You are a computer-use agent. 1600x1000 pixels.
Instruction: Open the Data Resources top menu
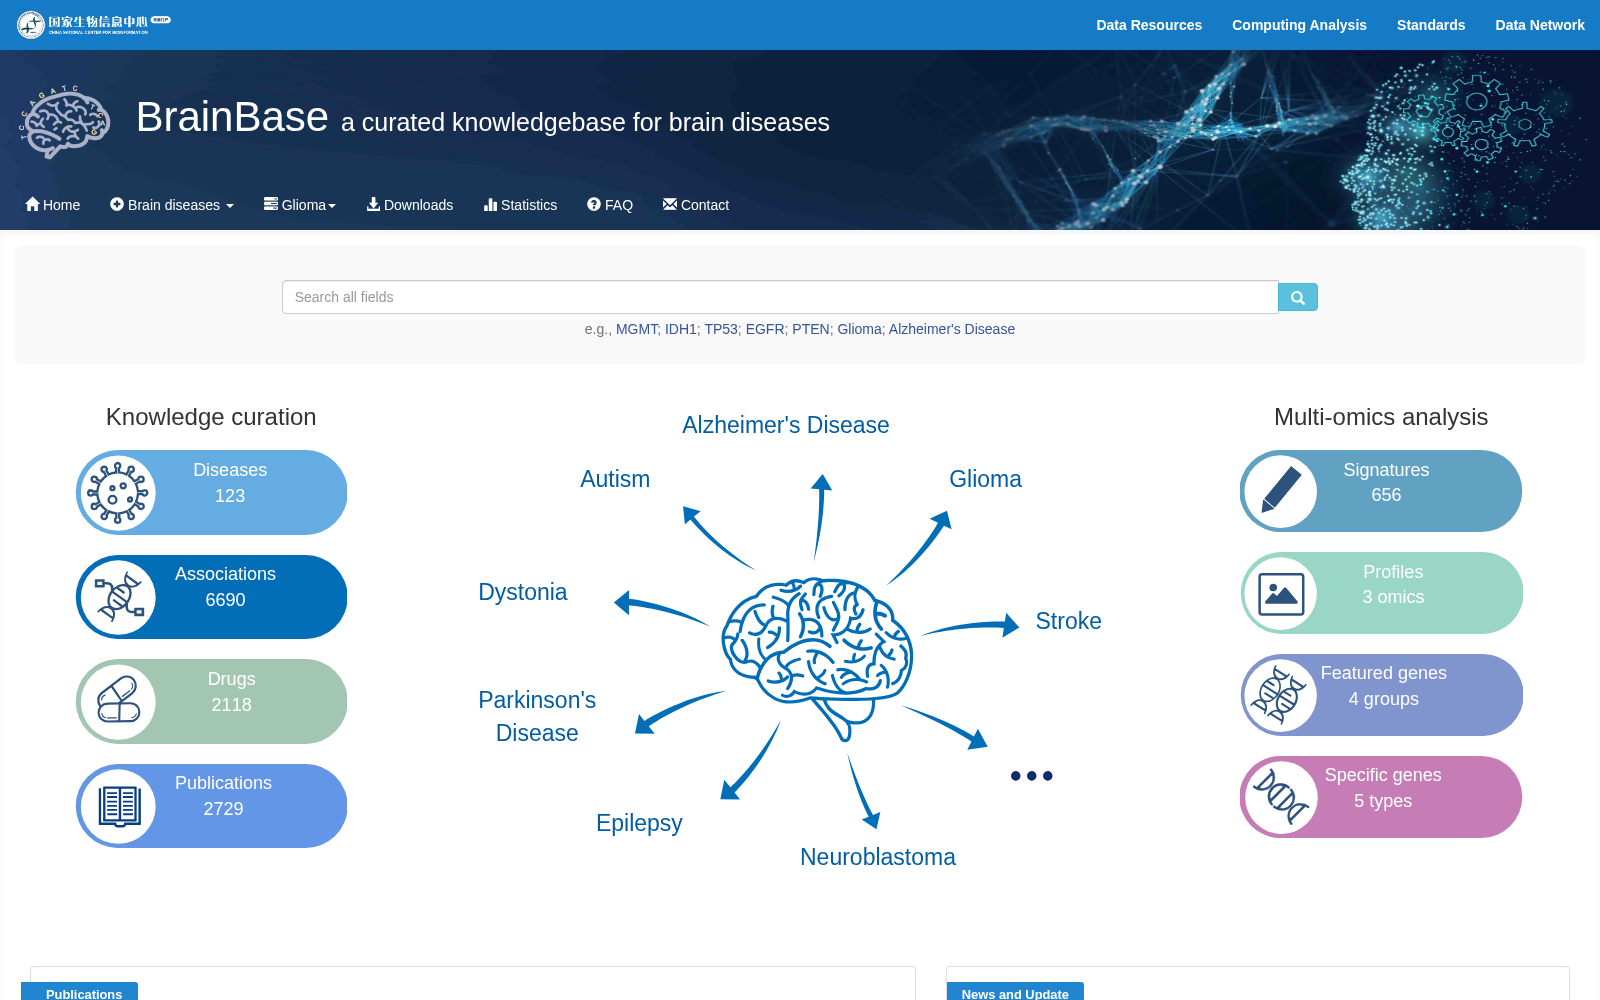point(1149,25)
